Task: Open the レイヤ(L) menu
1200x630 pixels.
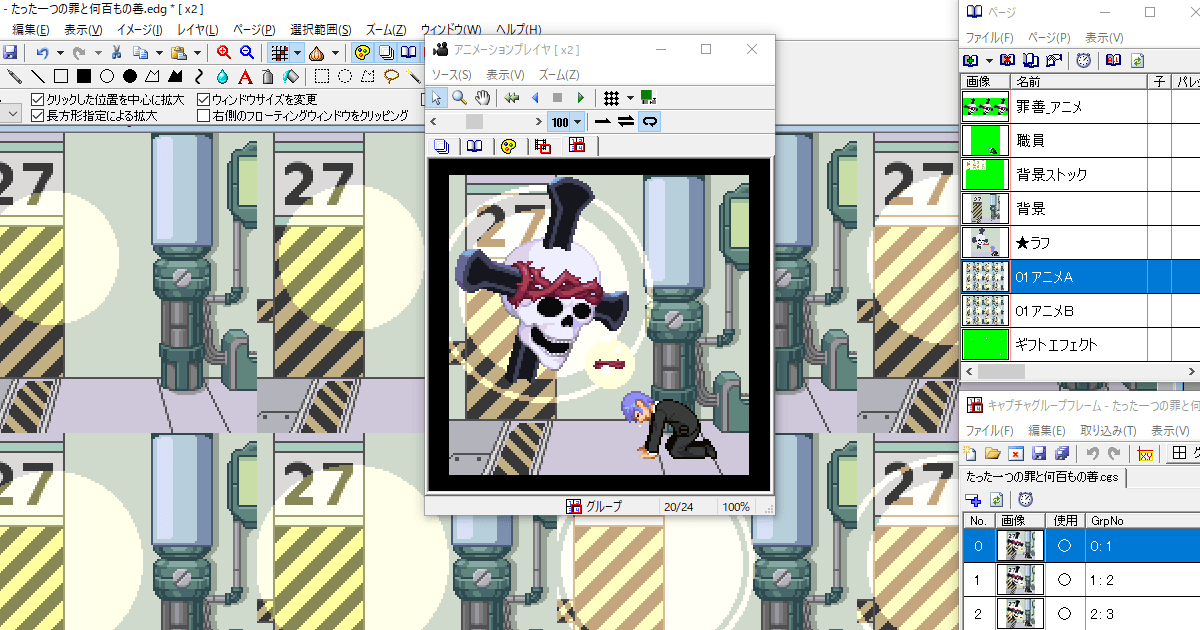Action: 199,30
